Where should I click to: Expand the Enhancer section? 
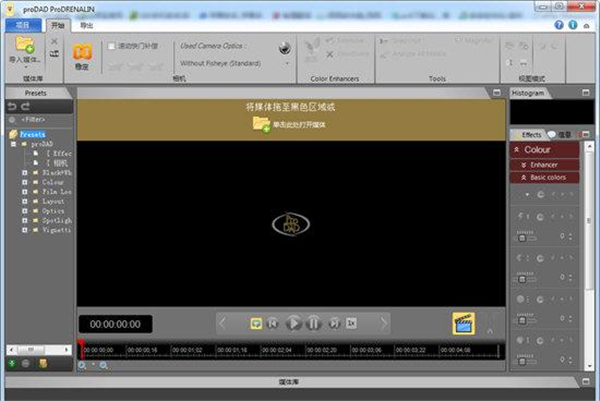[x=517, y=164]
